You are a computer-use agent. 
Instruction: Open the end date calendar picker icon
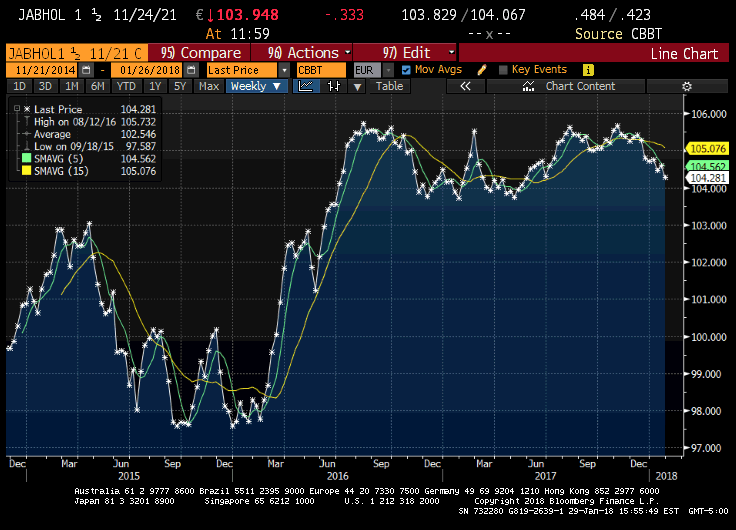click(x=191, y=70)
